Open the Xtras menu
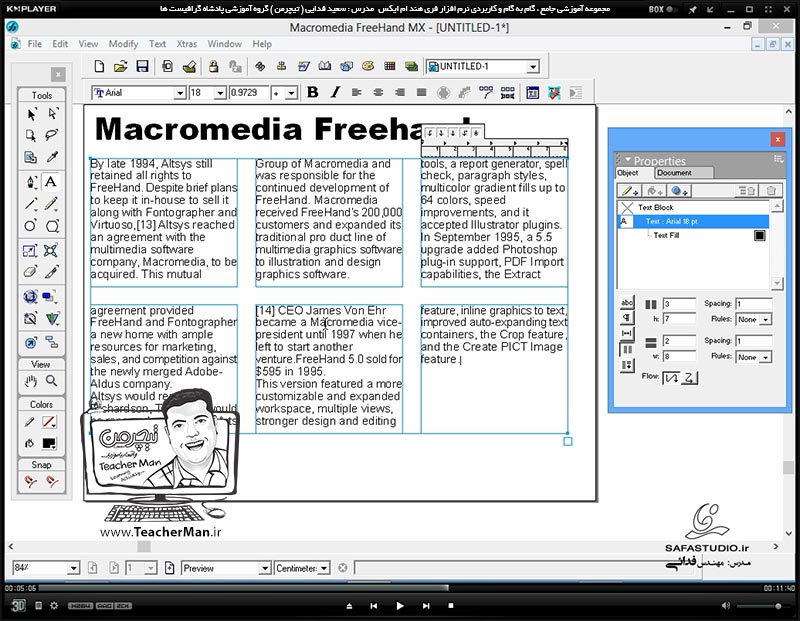The height and width of the screenshot is (621, 800). (186, 44)
